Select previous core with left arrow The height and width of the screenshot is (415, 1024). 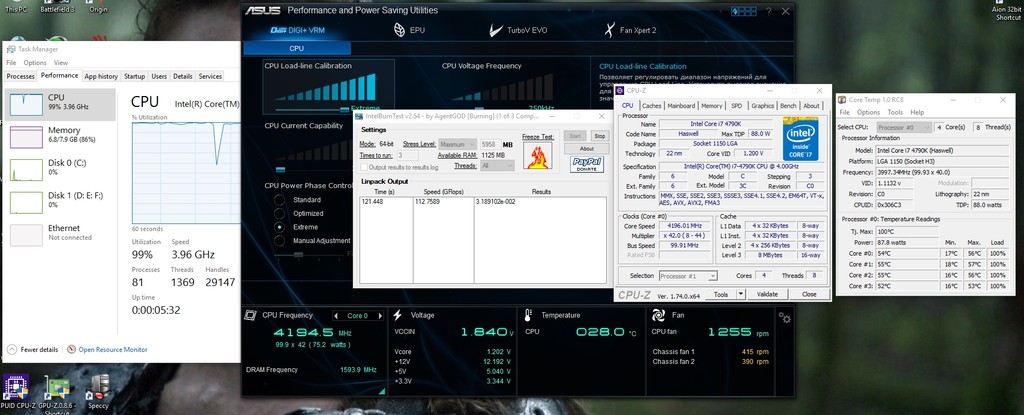(336, 316)
